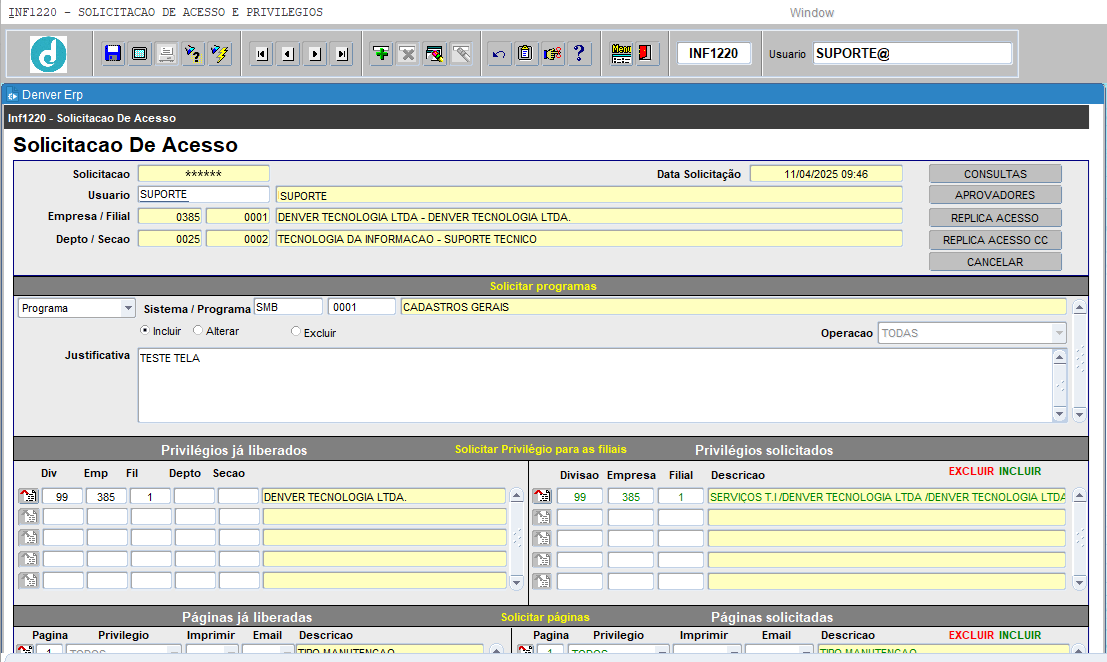Click the REPLICA ACESSO button
This screenshot has height=662, width=1107.
995,218
